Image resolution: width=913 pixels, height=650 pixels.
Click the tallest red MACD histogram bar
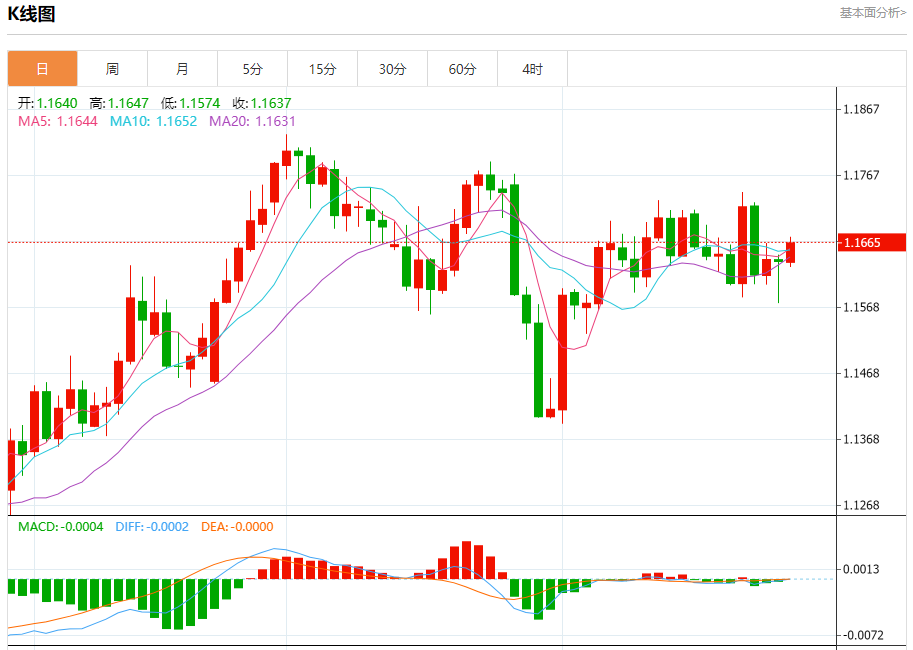coord(466,560)
